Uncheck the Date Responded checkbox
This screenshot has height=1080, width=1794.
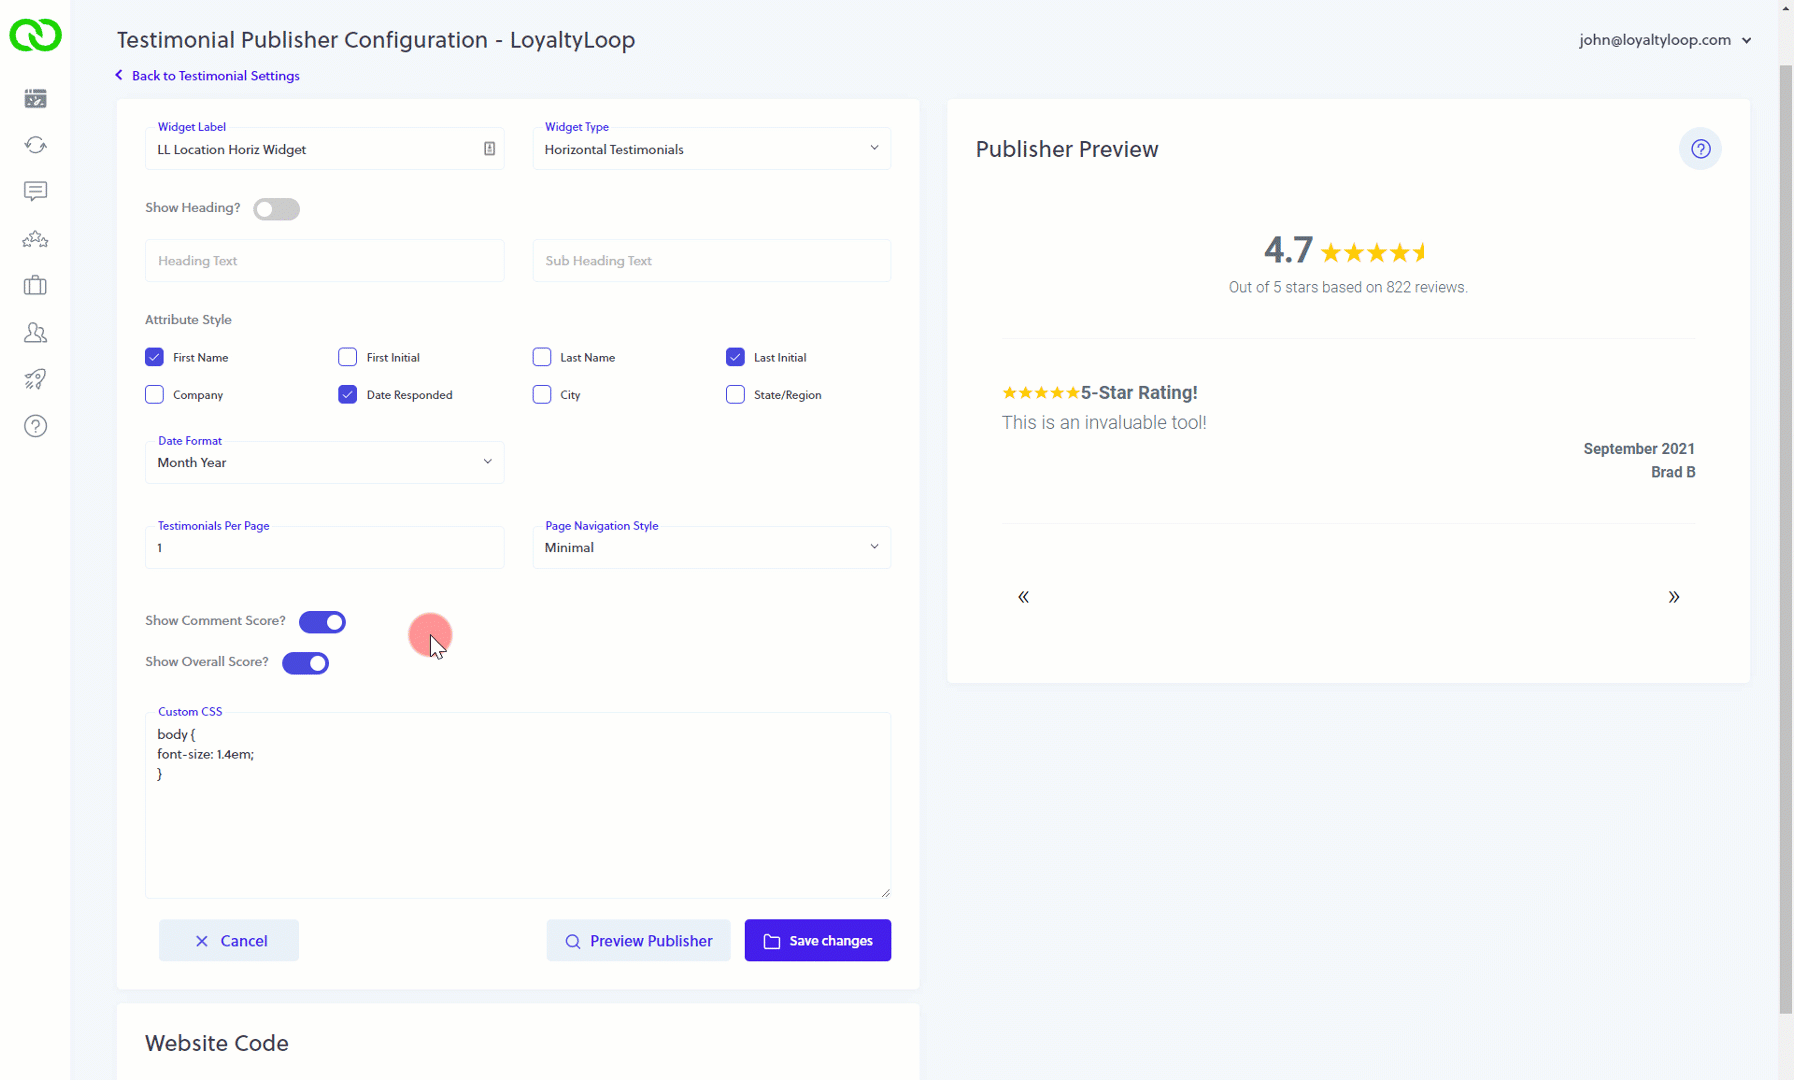pyautogui.click(x=347, y=395)
